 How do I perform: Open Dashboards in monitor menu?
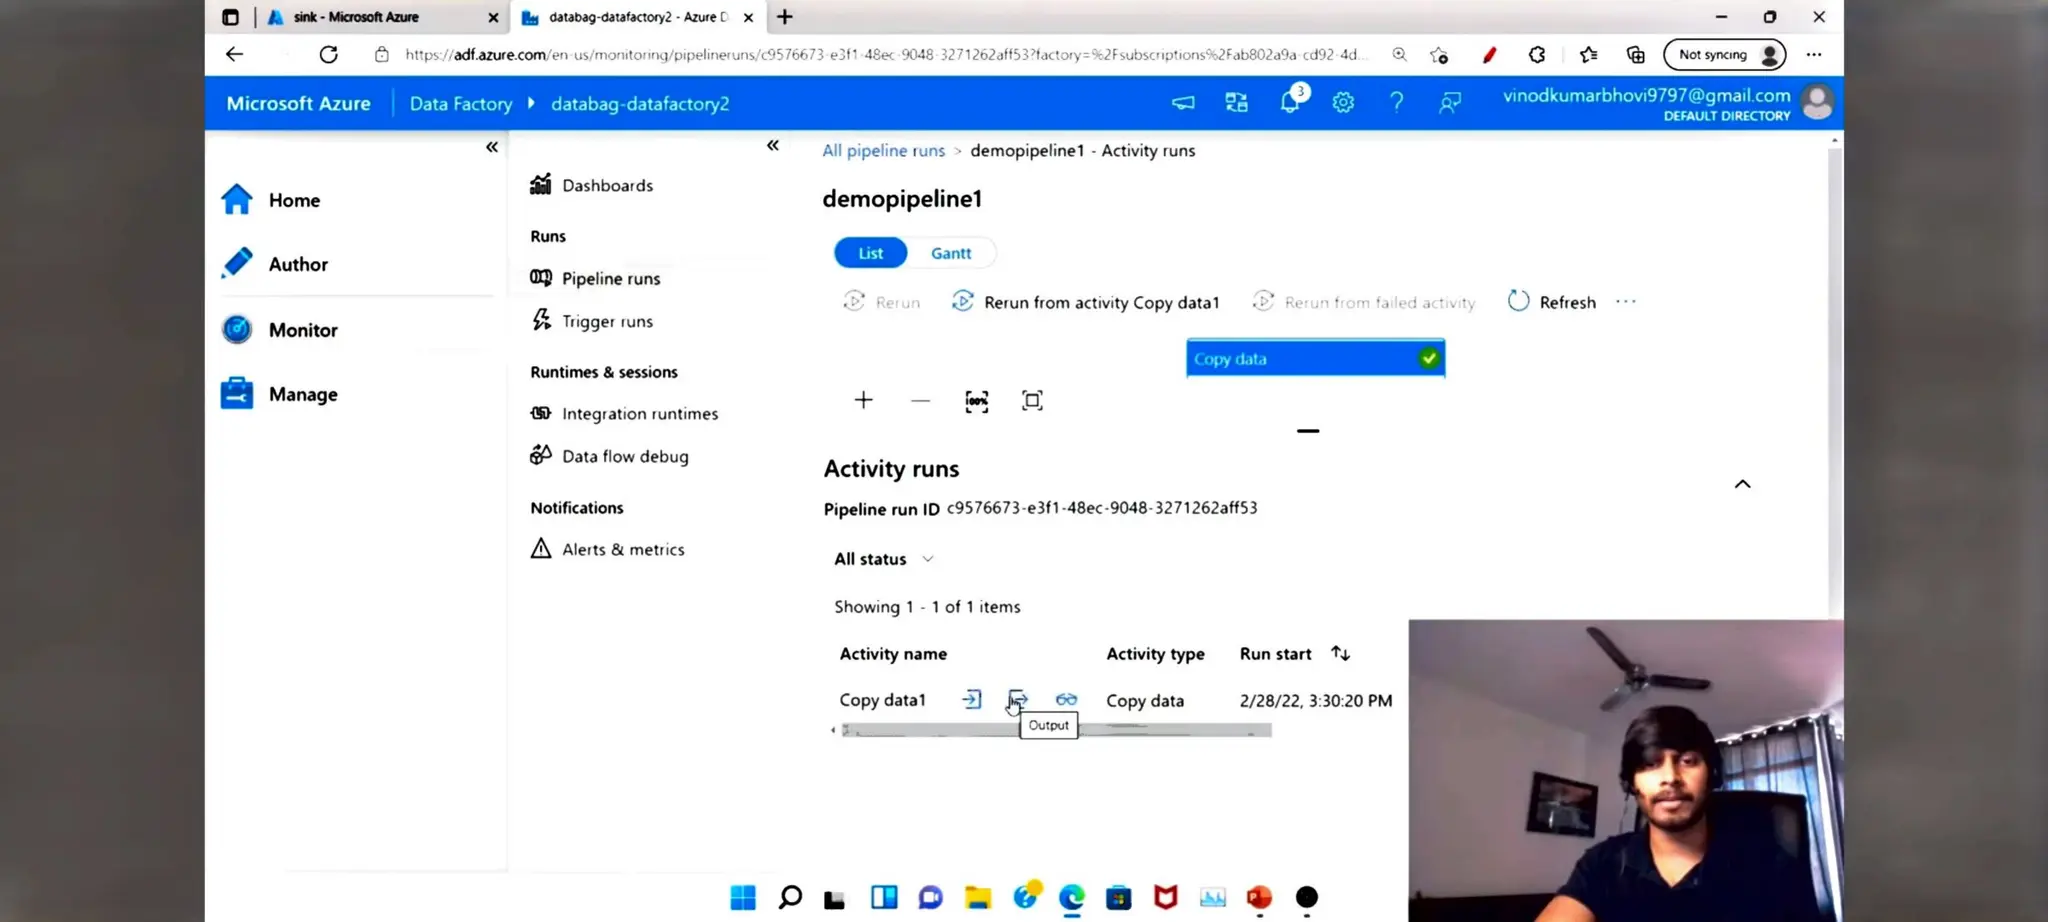click(592, 185)
